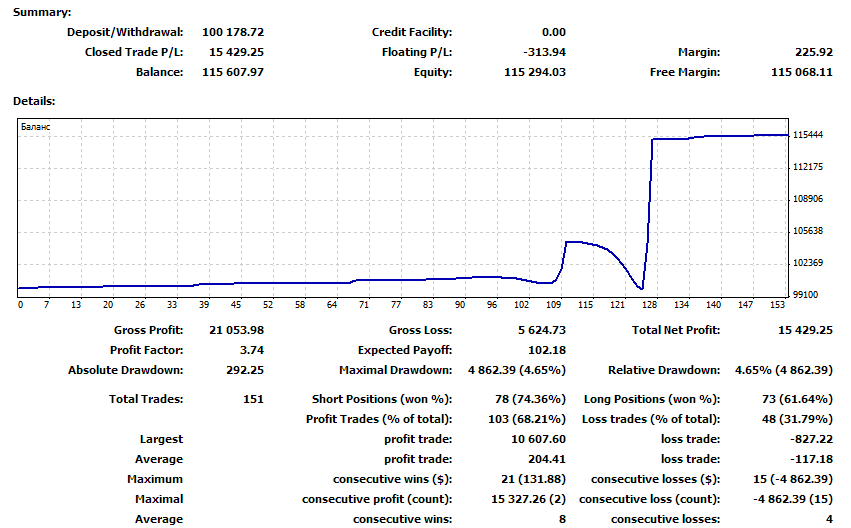This screenshot has height=528, width=851.
Task: Click the Баланс chart legend label
Action: (x=35, y=126)
